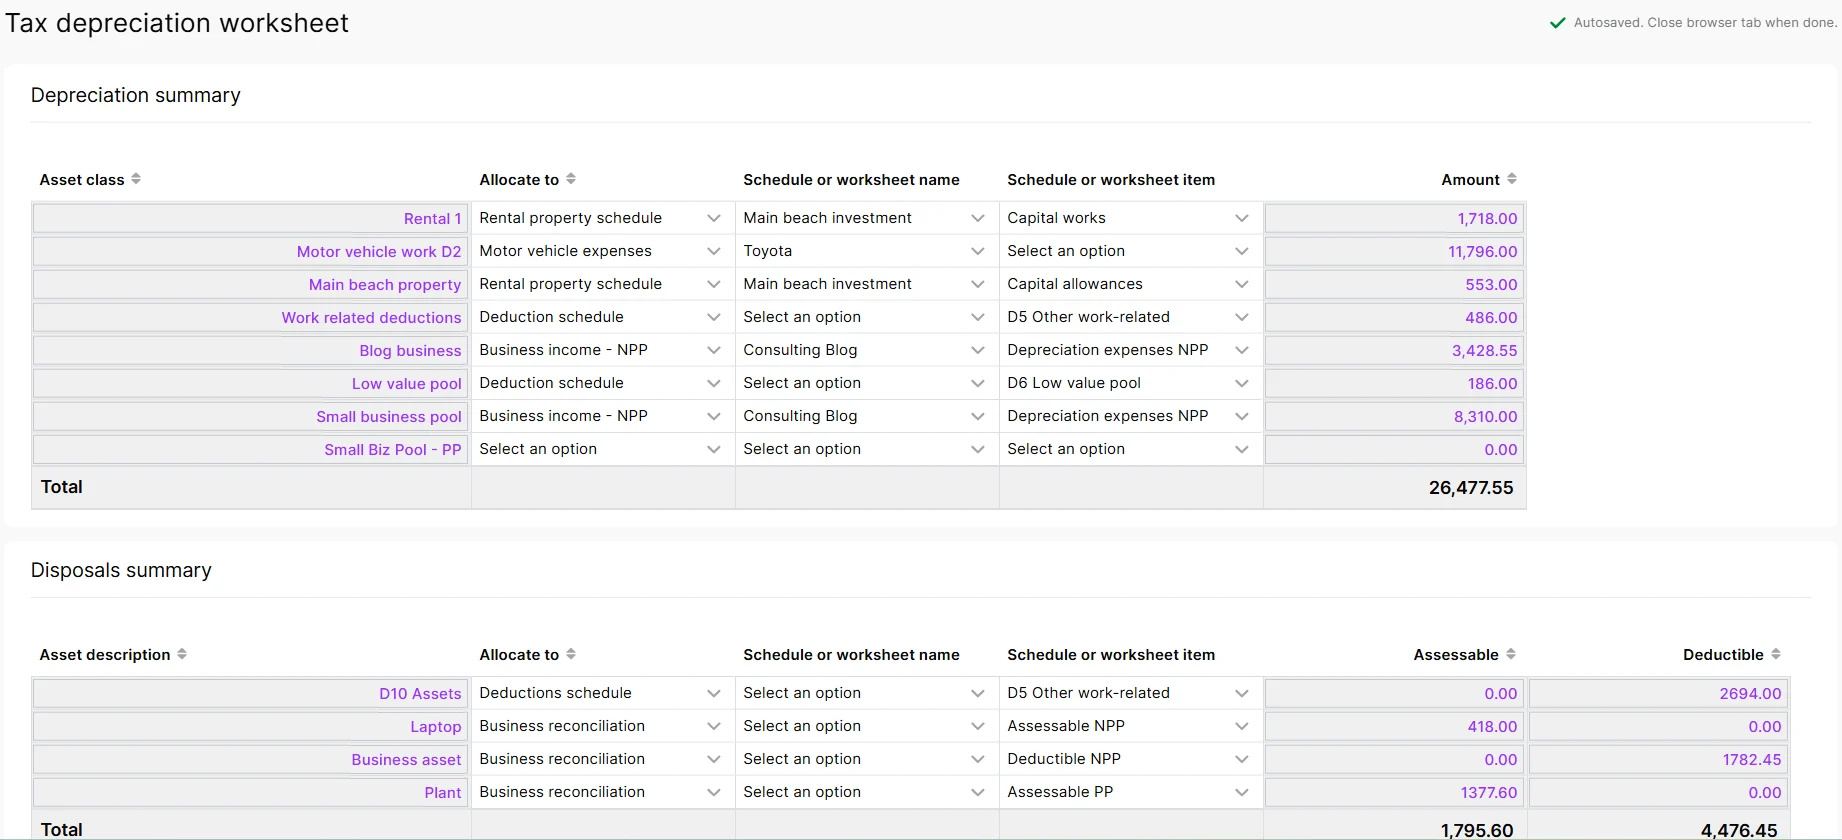The height and width of the screenshot is (840, 1842).
Task: Open Motor vehicle expenses allocate dropdown
Action: pos(601,251)
